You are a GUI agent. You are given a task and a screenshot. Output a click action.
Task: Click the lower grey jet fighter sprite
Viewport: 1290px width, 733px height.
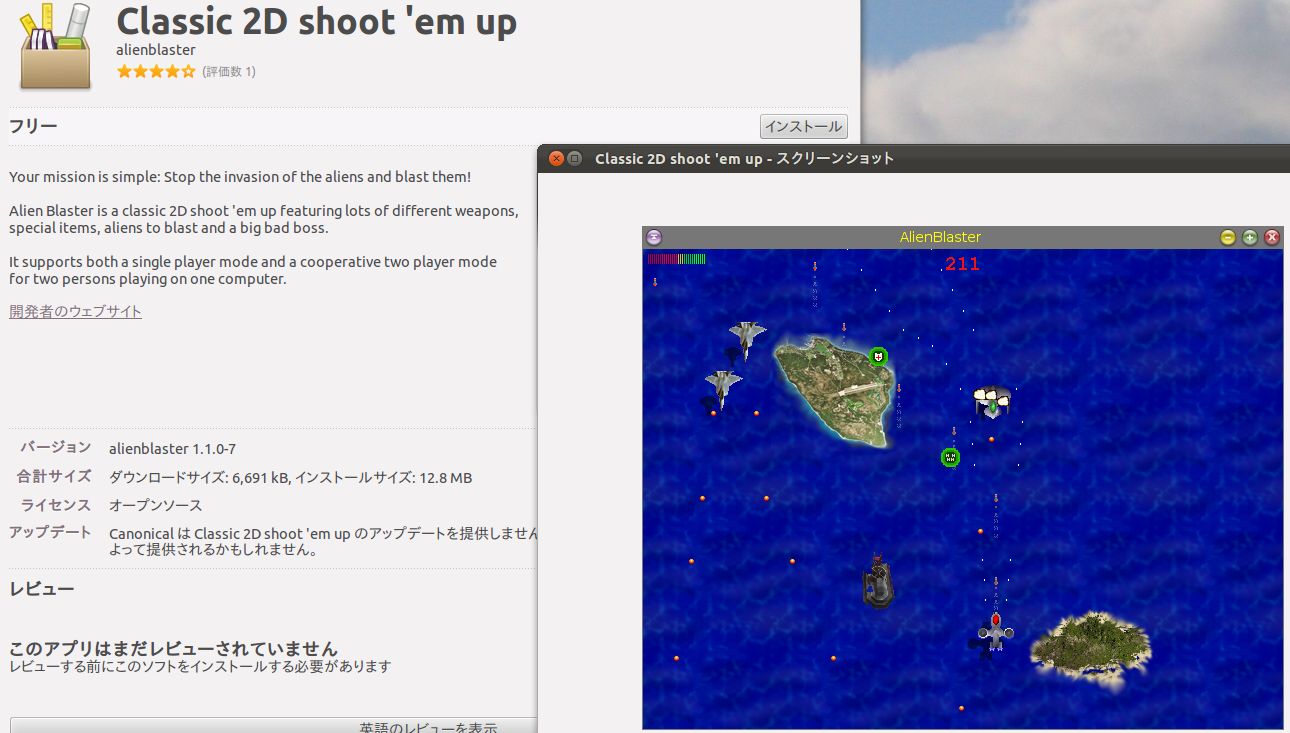(722, 388)
